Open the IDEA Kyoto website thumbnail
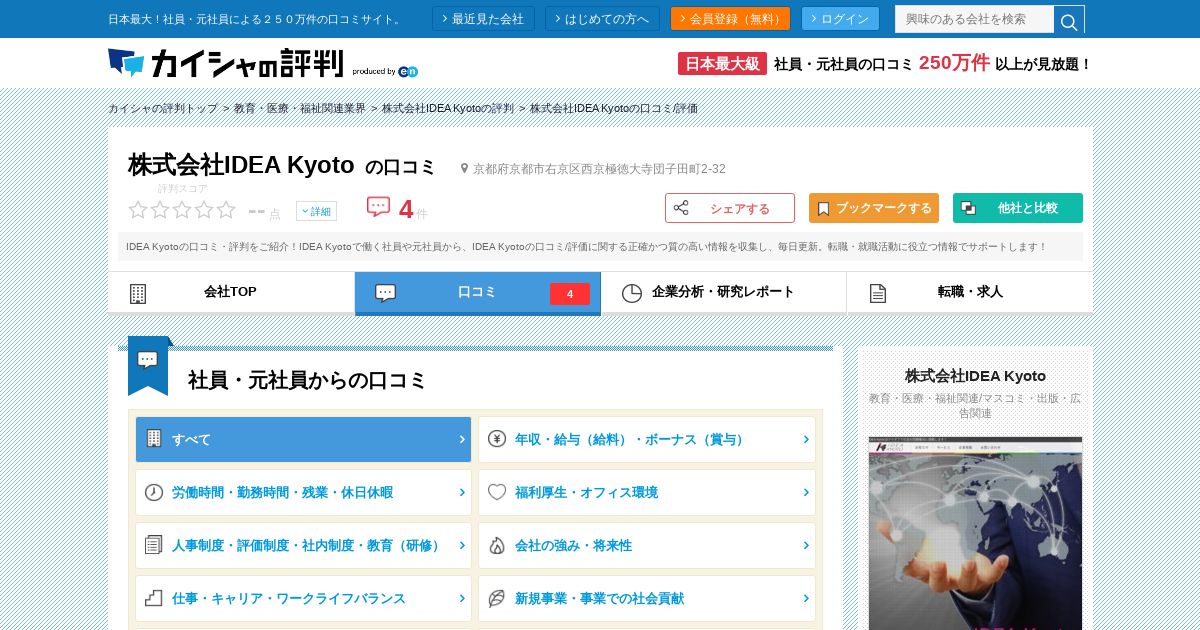 click(x=975, y=533)
